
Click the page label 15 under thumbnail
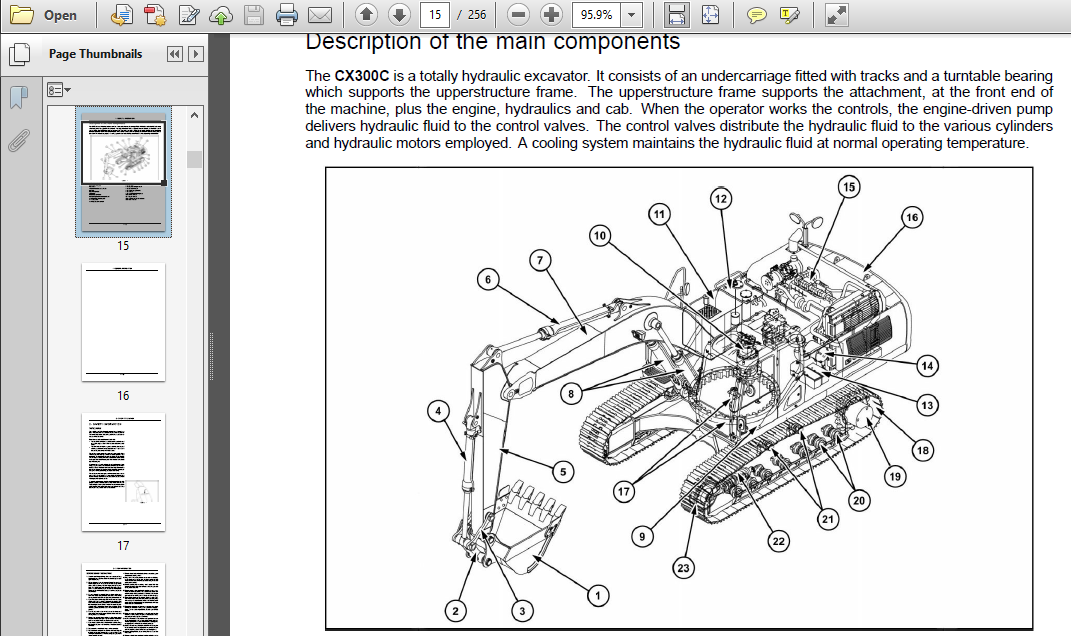(x=123, y=246)
